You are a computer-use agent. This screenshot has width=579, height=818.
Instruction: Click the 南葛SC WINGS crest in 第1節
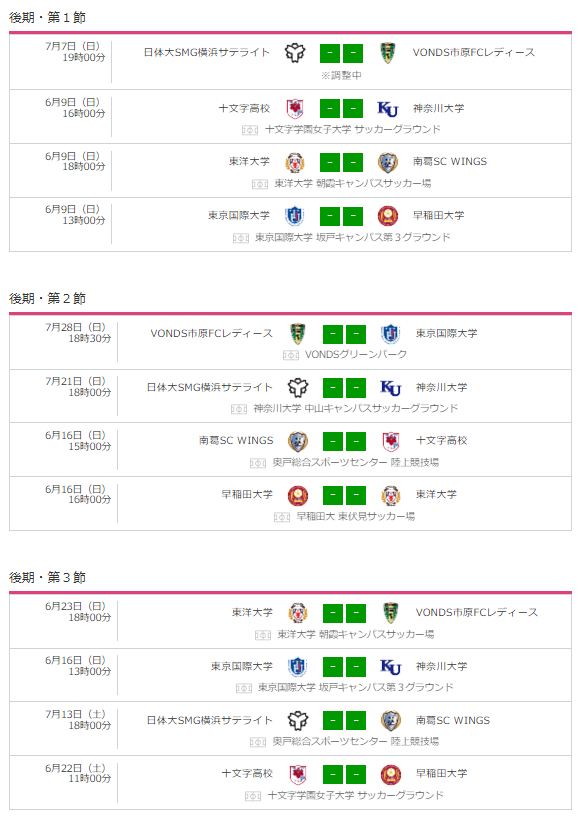point(388,163)
